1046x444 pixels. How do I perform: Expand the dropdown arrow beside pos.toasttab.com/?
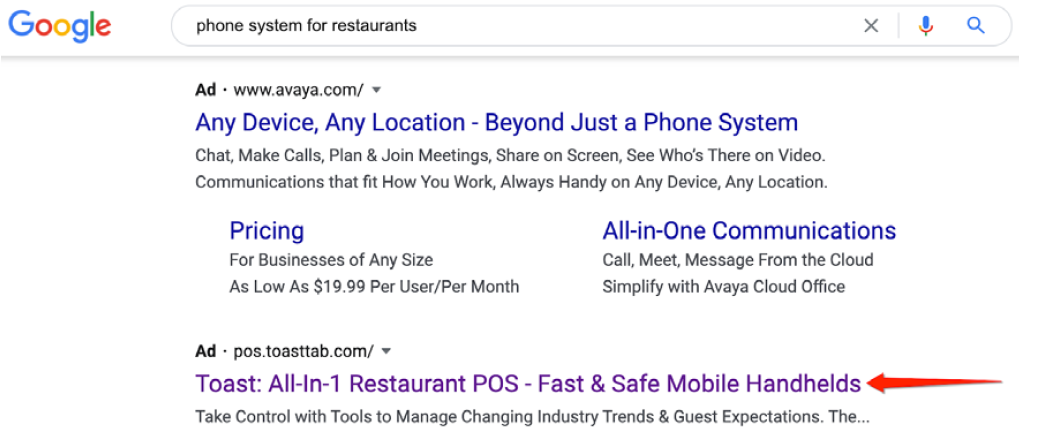pyautogui.click(x=386, y=351)
